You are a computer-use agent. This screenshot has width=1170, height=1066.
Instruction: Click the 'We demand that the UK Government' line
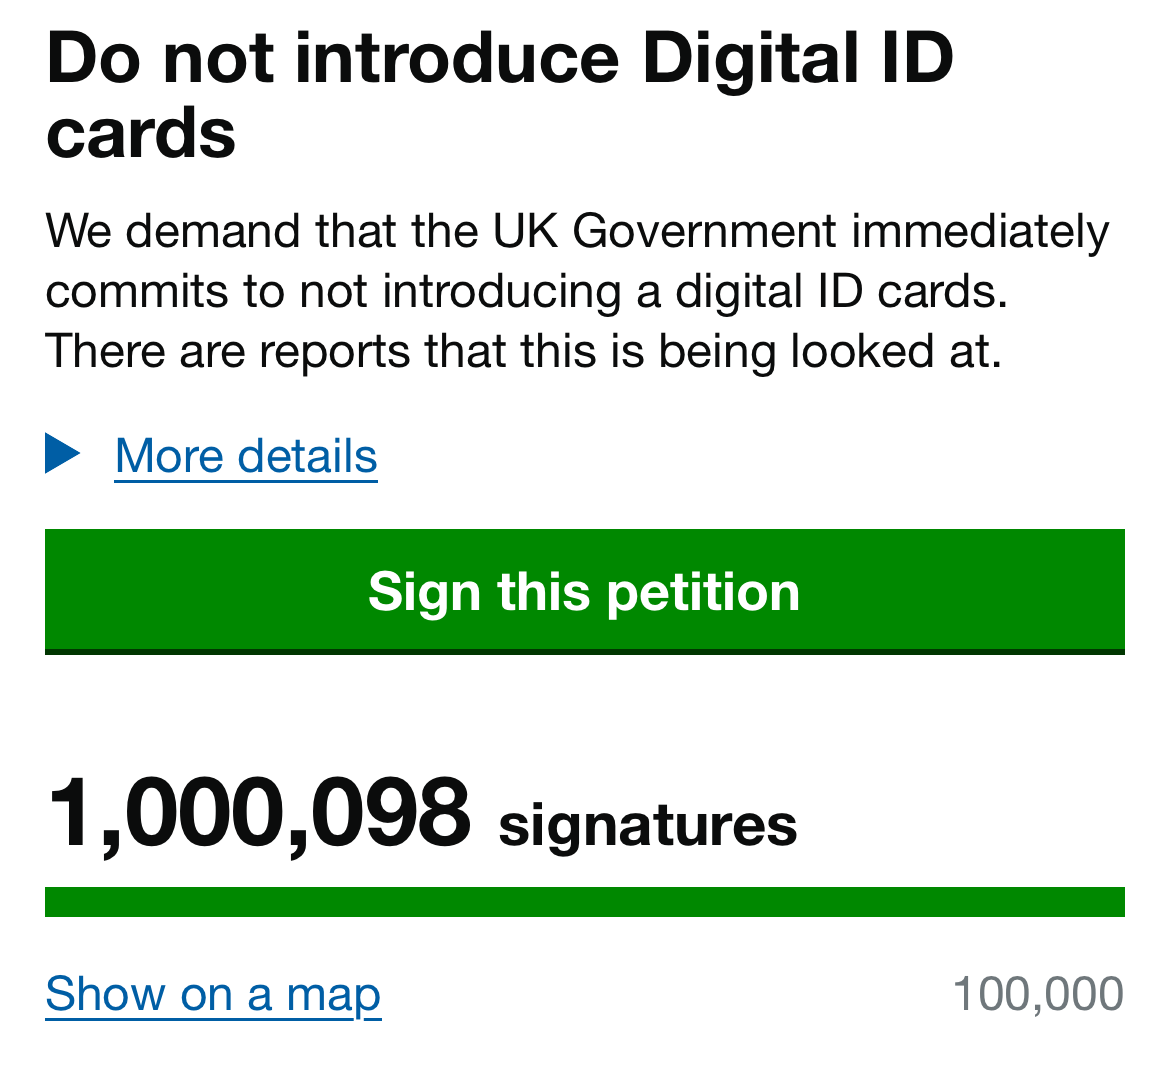440,232
